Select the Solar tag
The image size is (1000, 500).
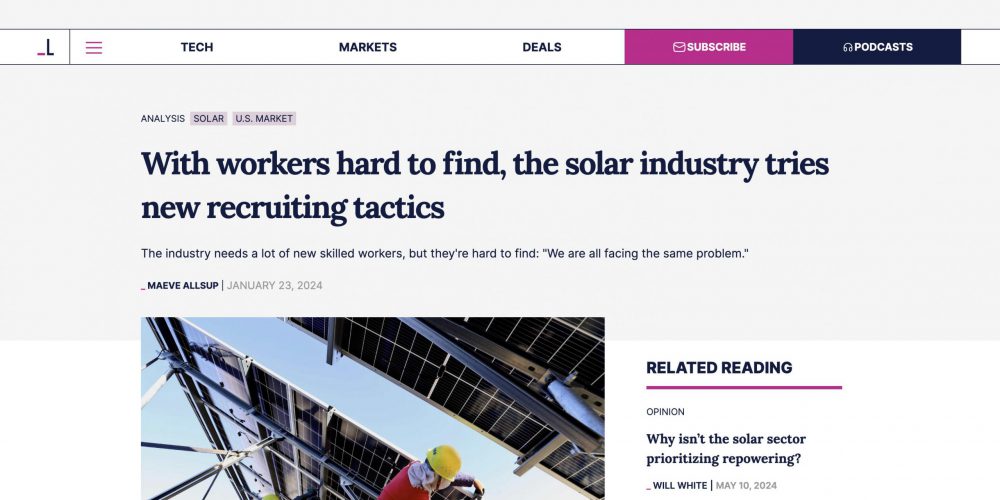pos(209,118)
